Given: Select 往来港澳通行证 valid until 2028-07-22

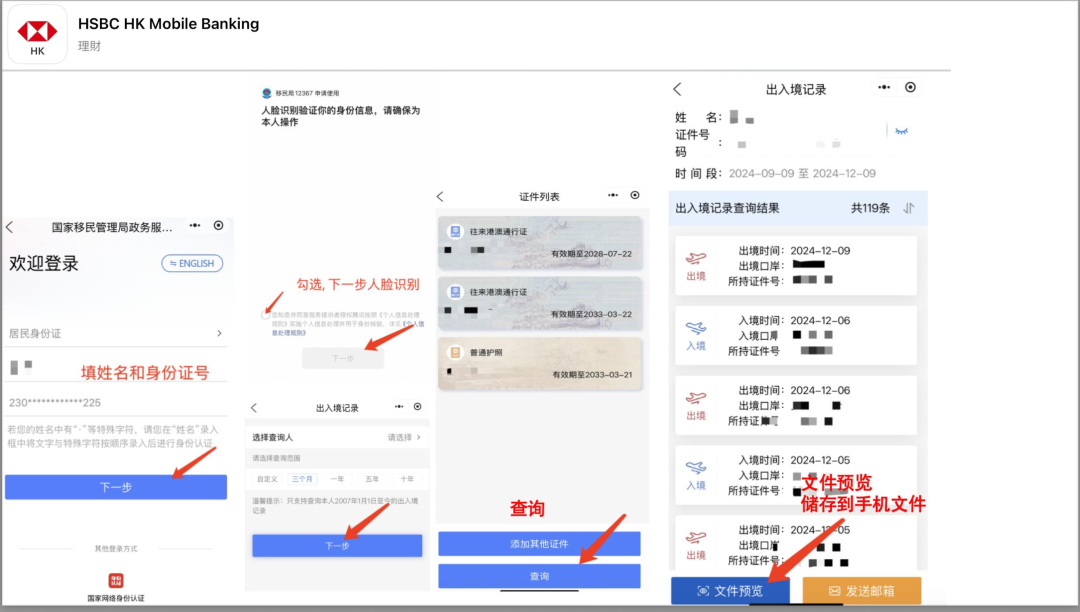Looking at the screenshot, I should (x=540, y=243).
